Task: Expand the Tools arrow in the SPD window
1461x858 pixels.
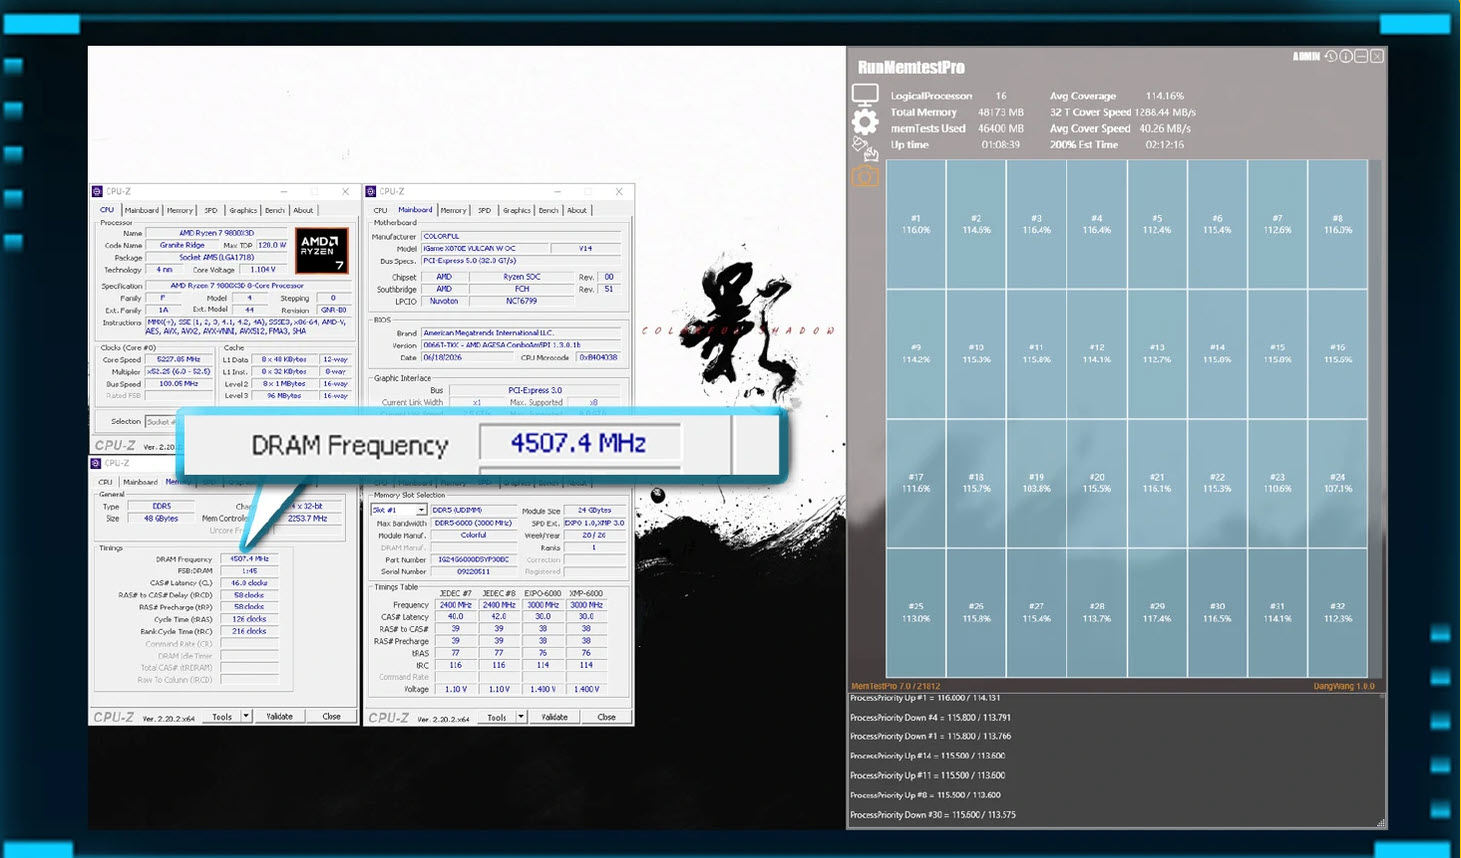Action: point(521,717)
